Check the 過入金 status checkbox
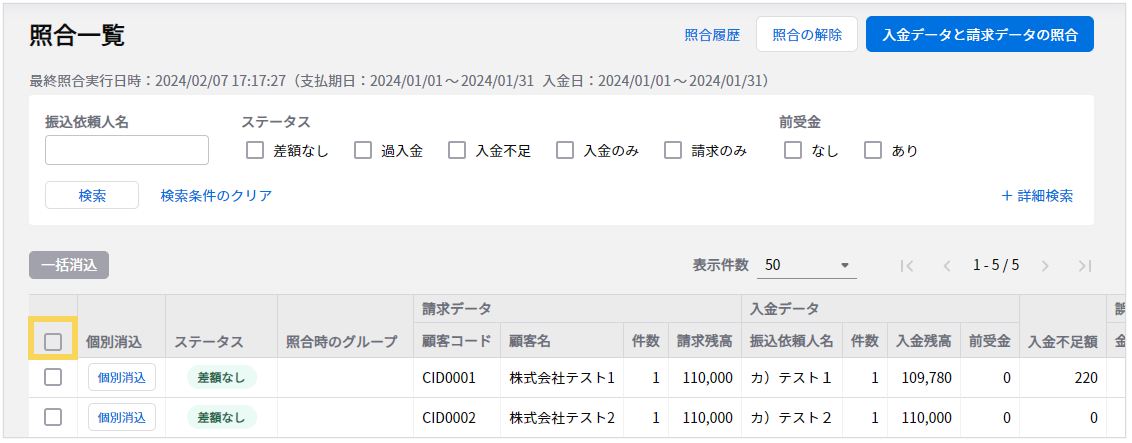This screenshot has width=1132, height=443. 363,151
